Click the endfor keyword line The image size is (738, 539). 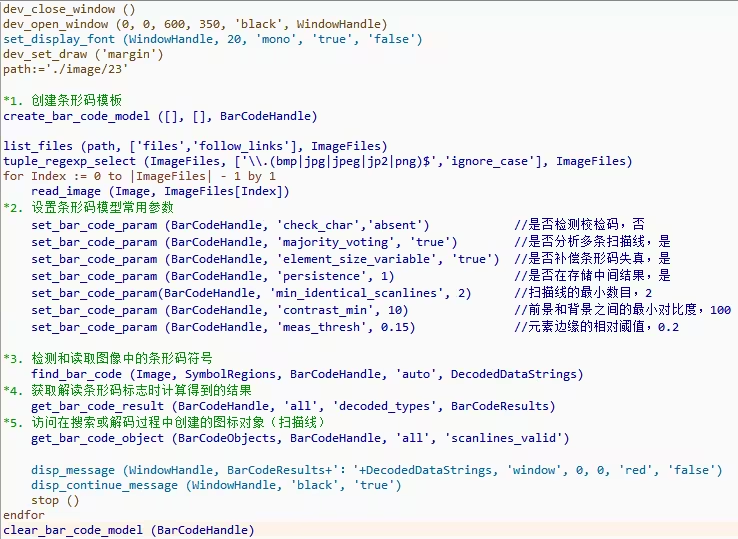pyautogui.click(x=24, y=515)
